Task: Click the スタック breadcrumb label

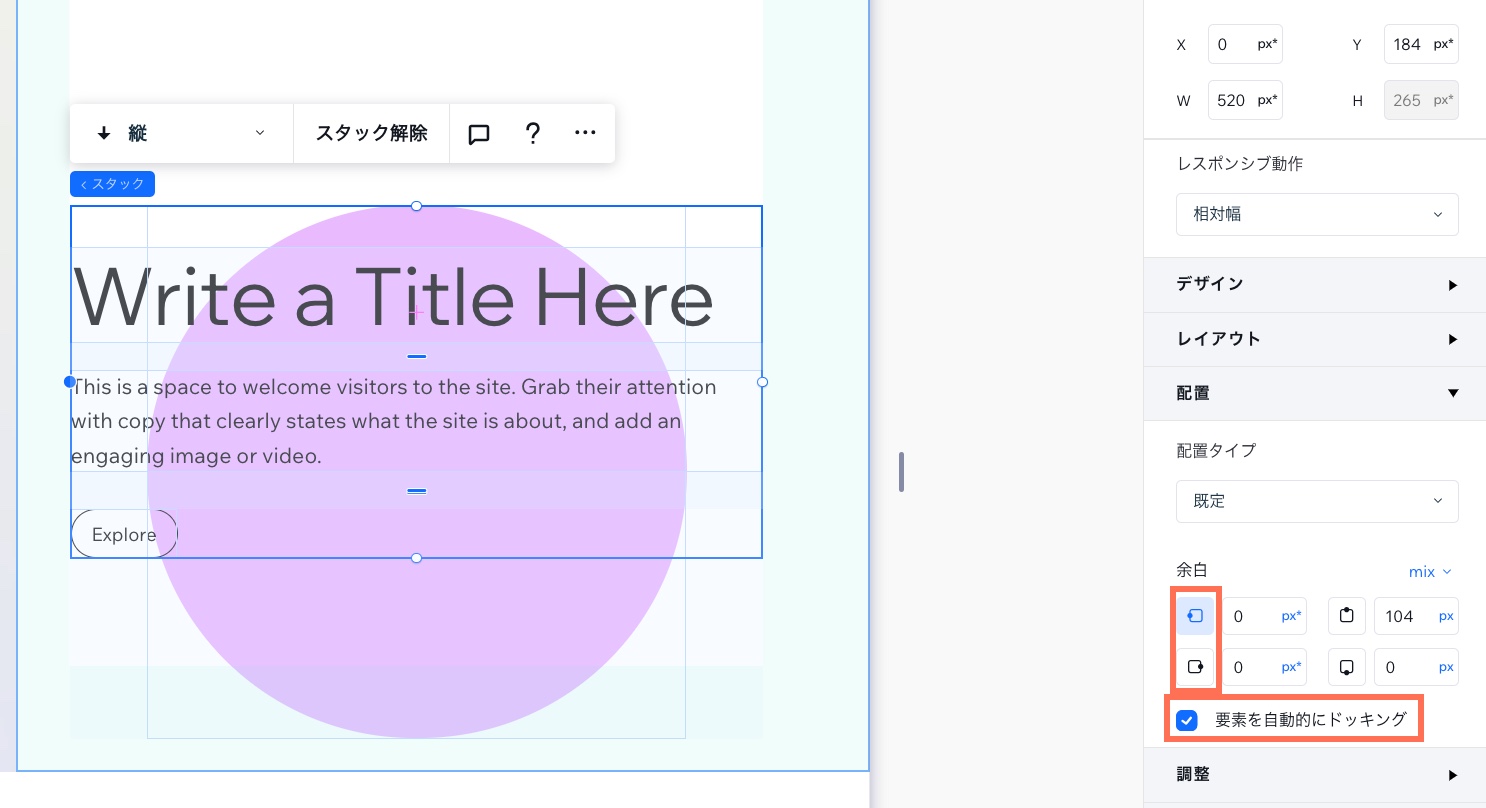Action: tap(112, 184)
